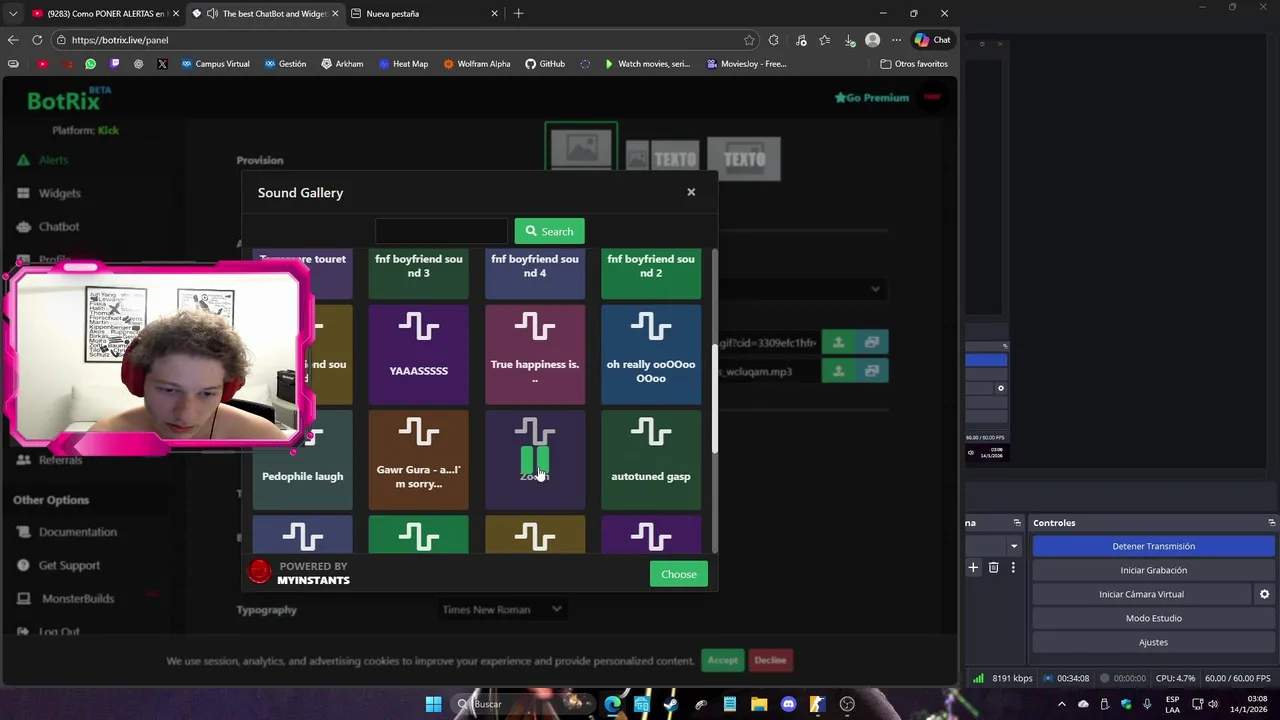
Task: Close the Sound Gallery dialog
Action: [691, 192]
